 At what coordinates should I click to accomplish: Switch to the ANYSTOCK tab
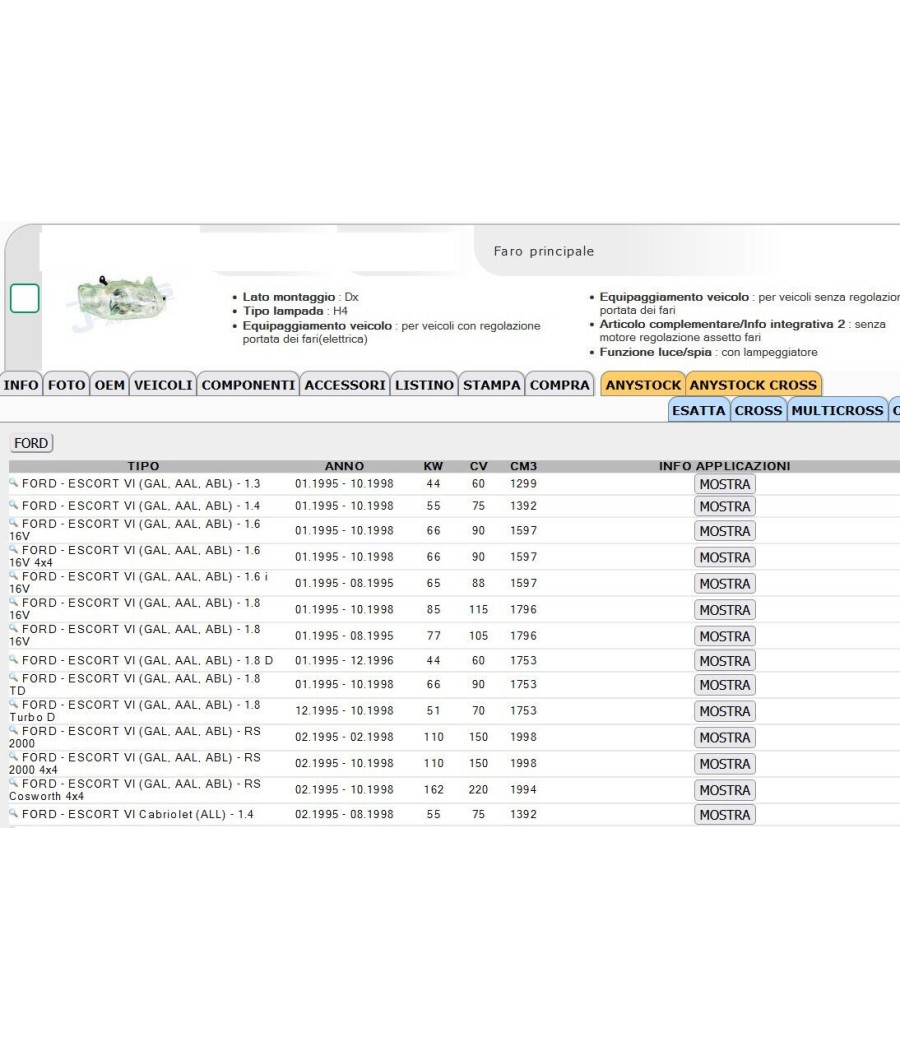pos(643,385)
